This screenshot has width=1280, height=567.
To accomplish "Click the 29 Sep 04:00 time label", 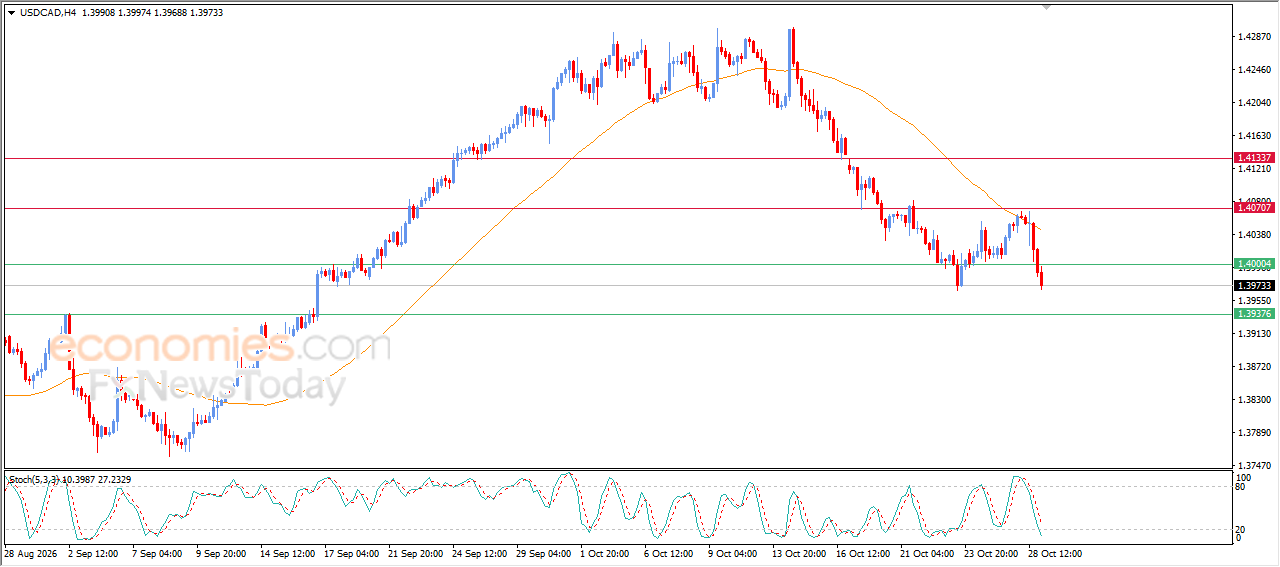I will [x=544, y=553].
